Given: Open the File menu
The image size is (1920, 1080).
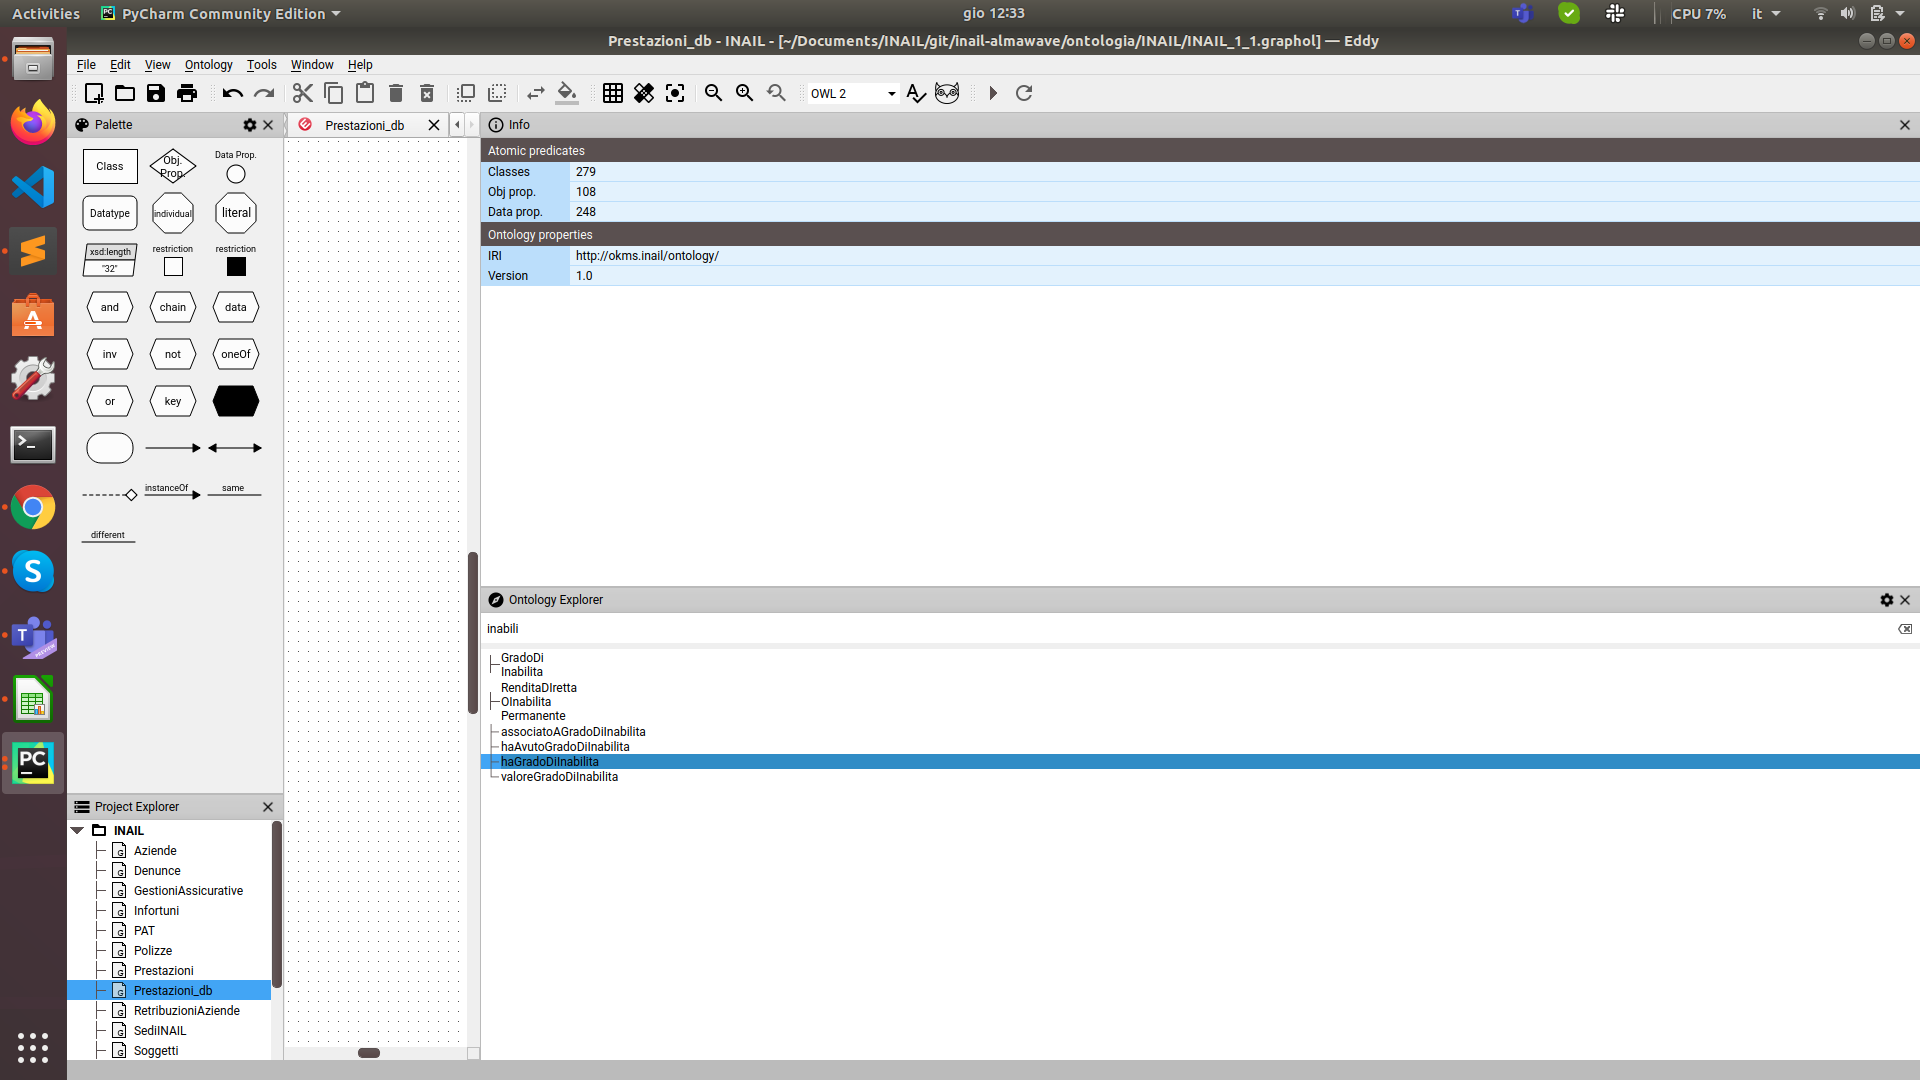Looking at the screenshot, I should point(86,65).
